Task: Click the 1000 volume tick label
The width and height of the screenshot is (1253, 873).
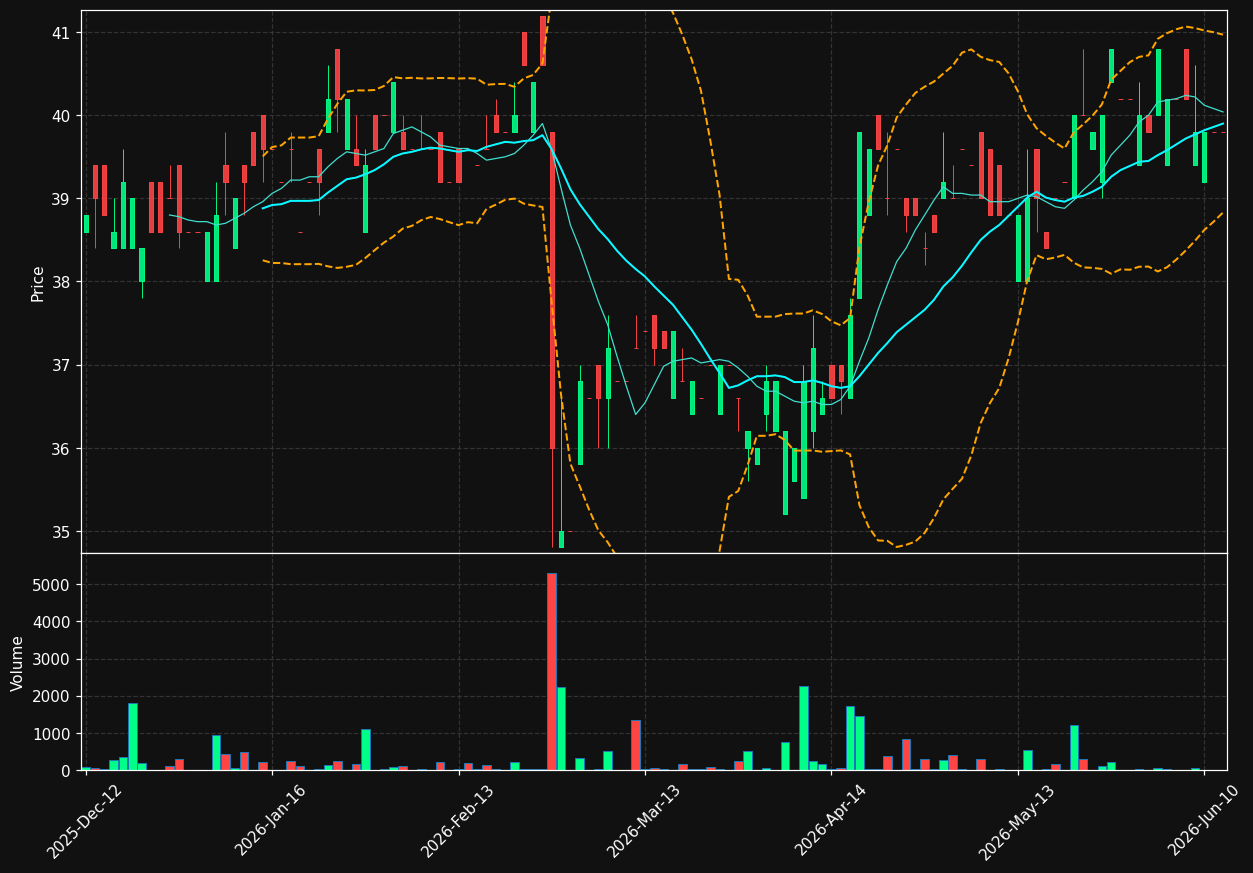Action: pos(54,734)
